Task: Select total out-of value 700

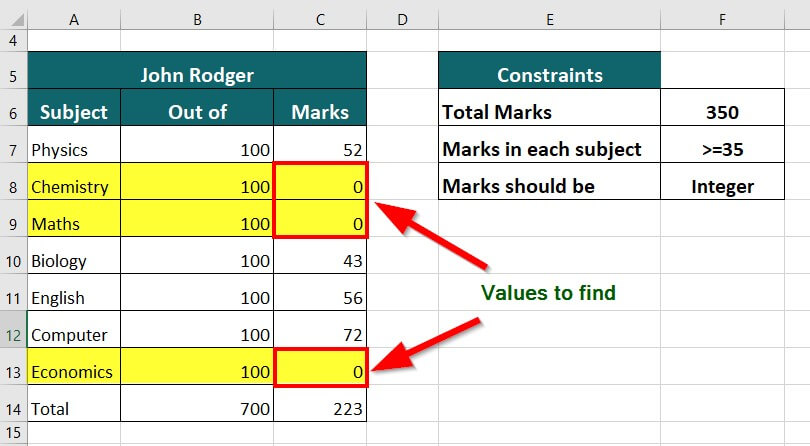Action: point(197,403)
